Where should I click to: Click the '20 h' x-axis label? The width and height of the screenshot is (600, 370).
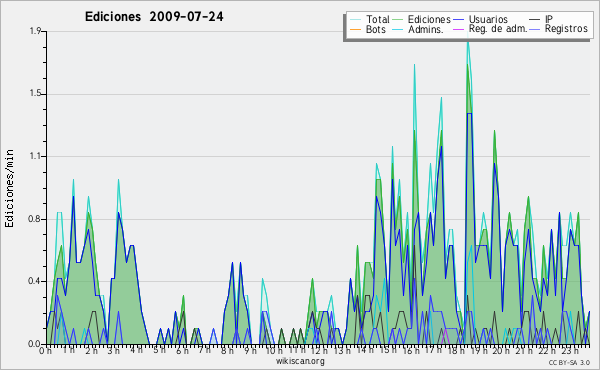(x=500, y=350)
